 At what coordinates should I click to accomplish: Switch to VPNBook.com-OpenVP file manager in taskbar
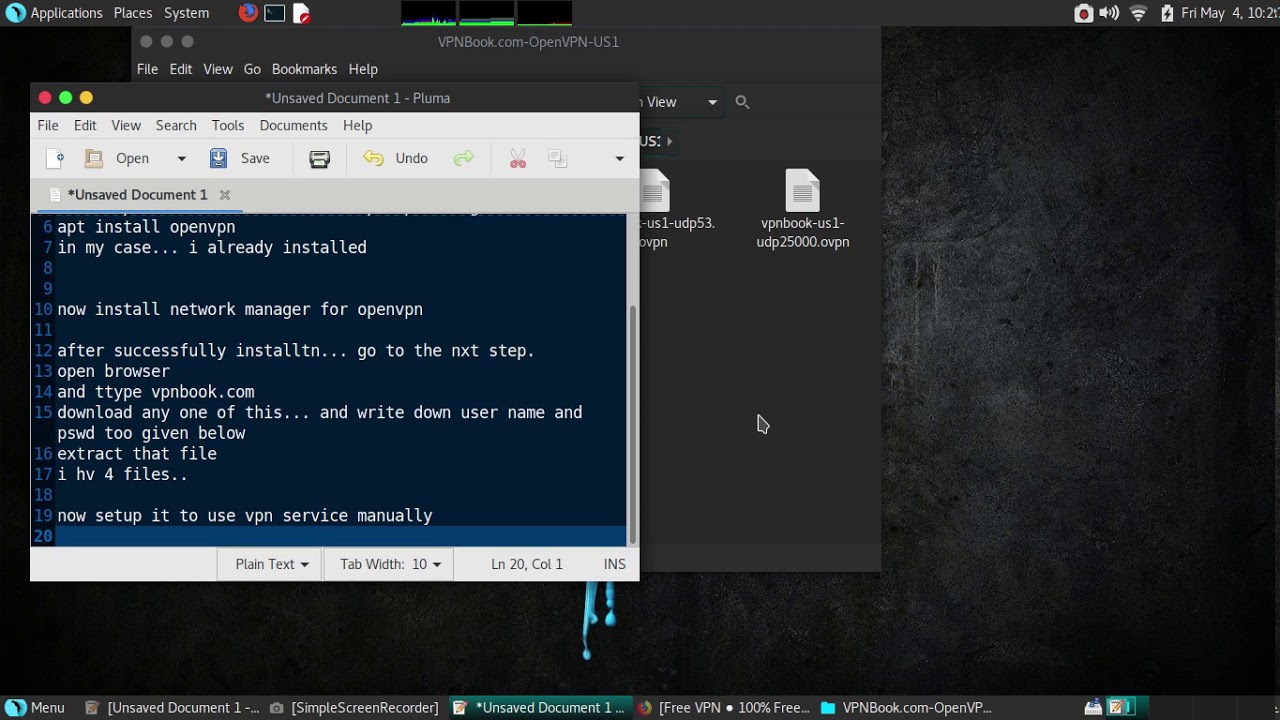(x=906, y=708)
